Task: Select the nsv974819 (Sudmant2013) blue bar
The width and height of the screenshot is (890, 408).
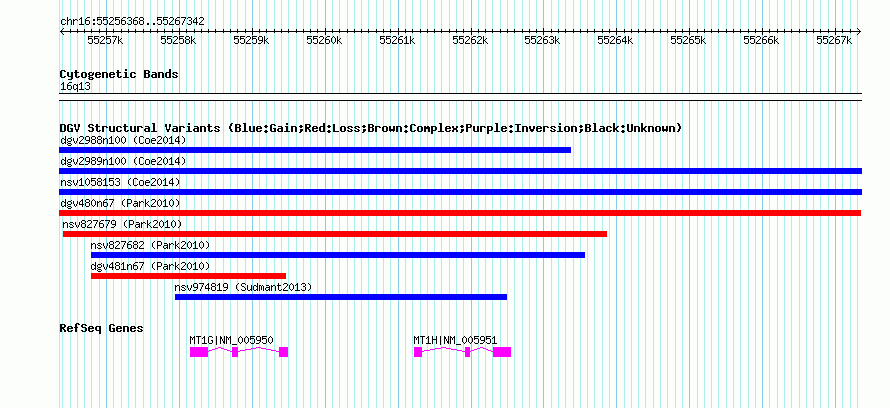Action: click(341, 297)
